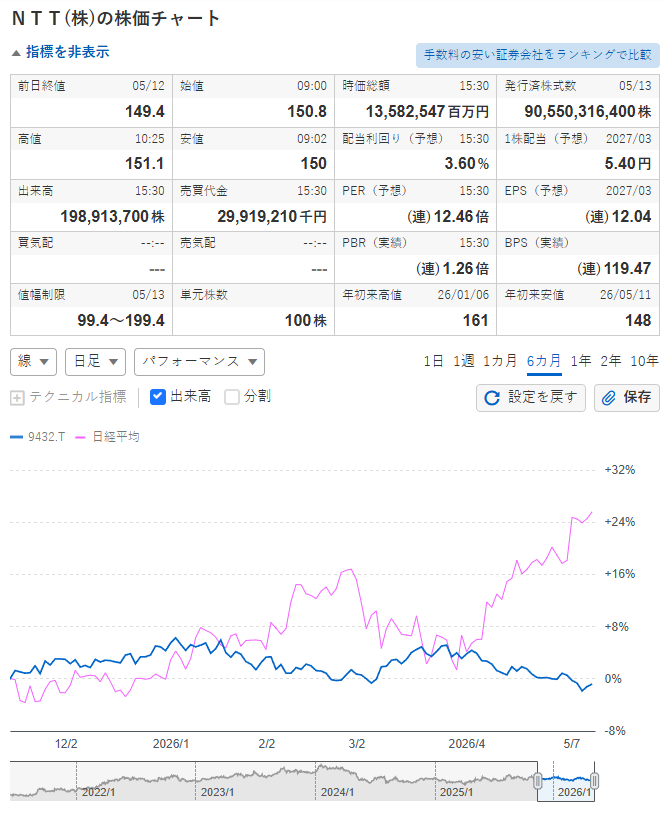Click 2024/1 marker on range navigator
Image resolution: width=665 pixels, height=815 pixels.
(337, 793)
